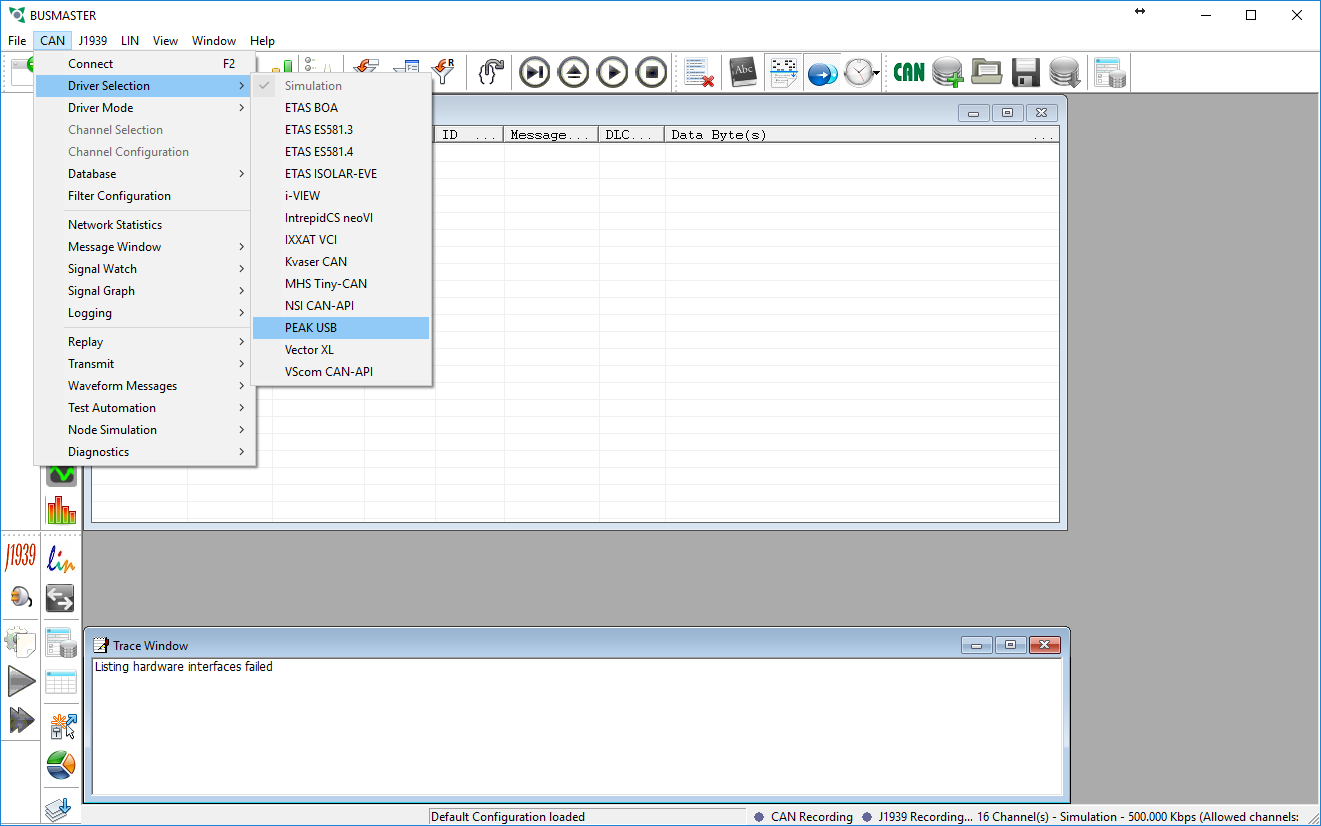Viewport: 1321px width, 826px height.
Task: Click the filter funnel with R icon
Action: (443, 72)
